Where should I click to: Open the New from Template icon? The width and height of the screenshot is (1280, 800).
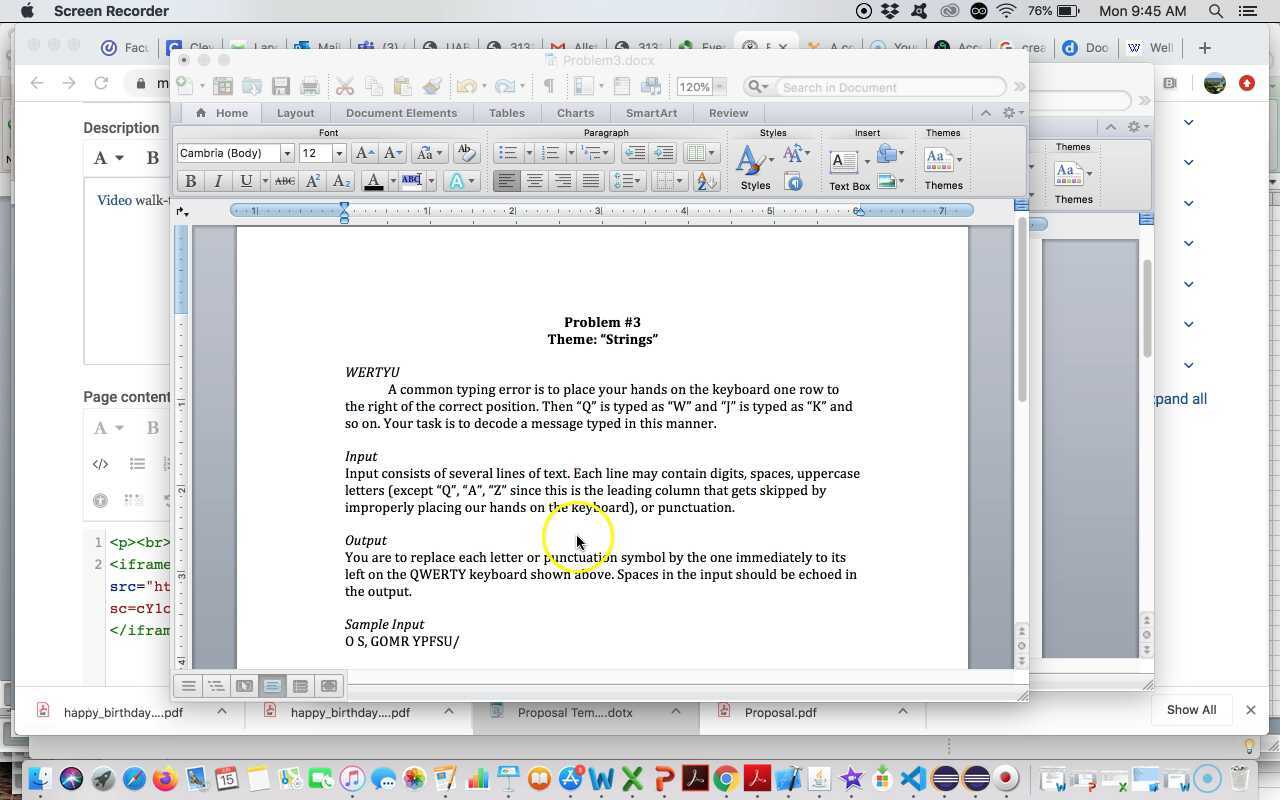coord(223,87)
